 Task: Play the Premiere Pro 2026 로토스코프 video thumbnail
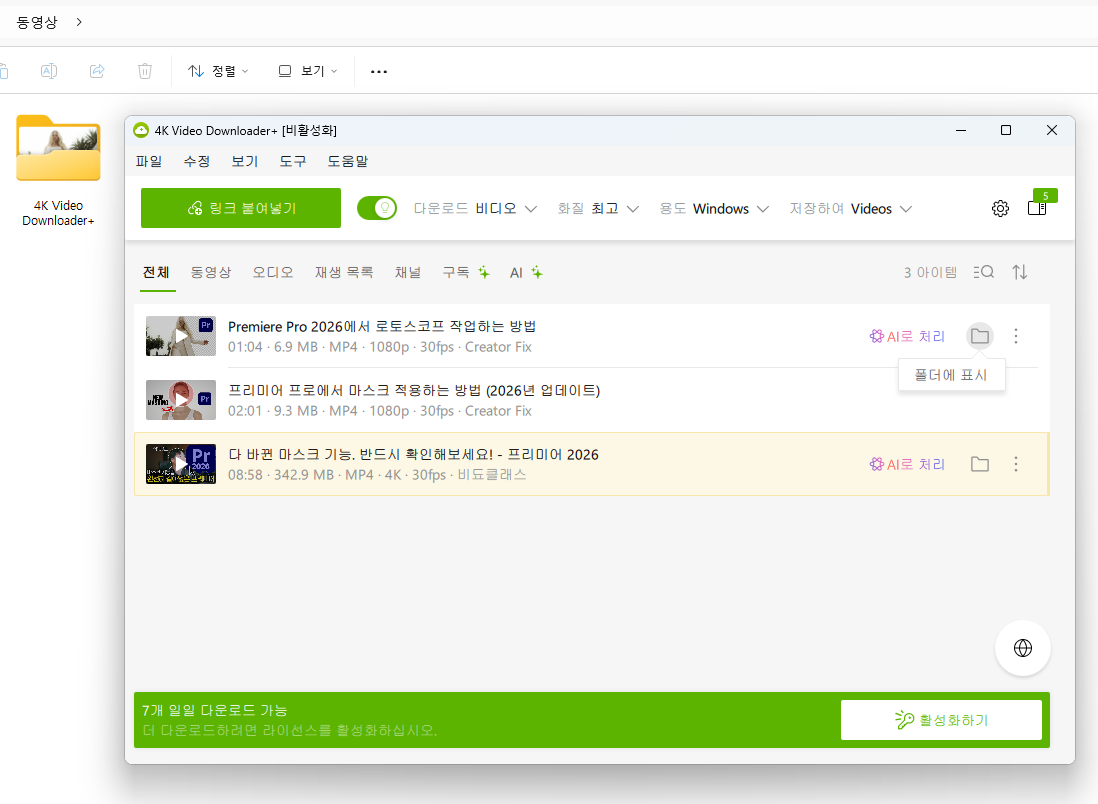(x=181, y=336)
